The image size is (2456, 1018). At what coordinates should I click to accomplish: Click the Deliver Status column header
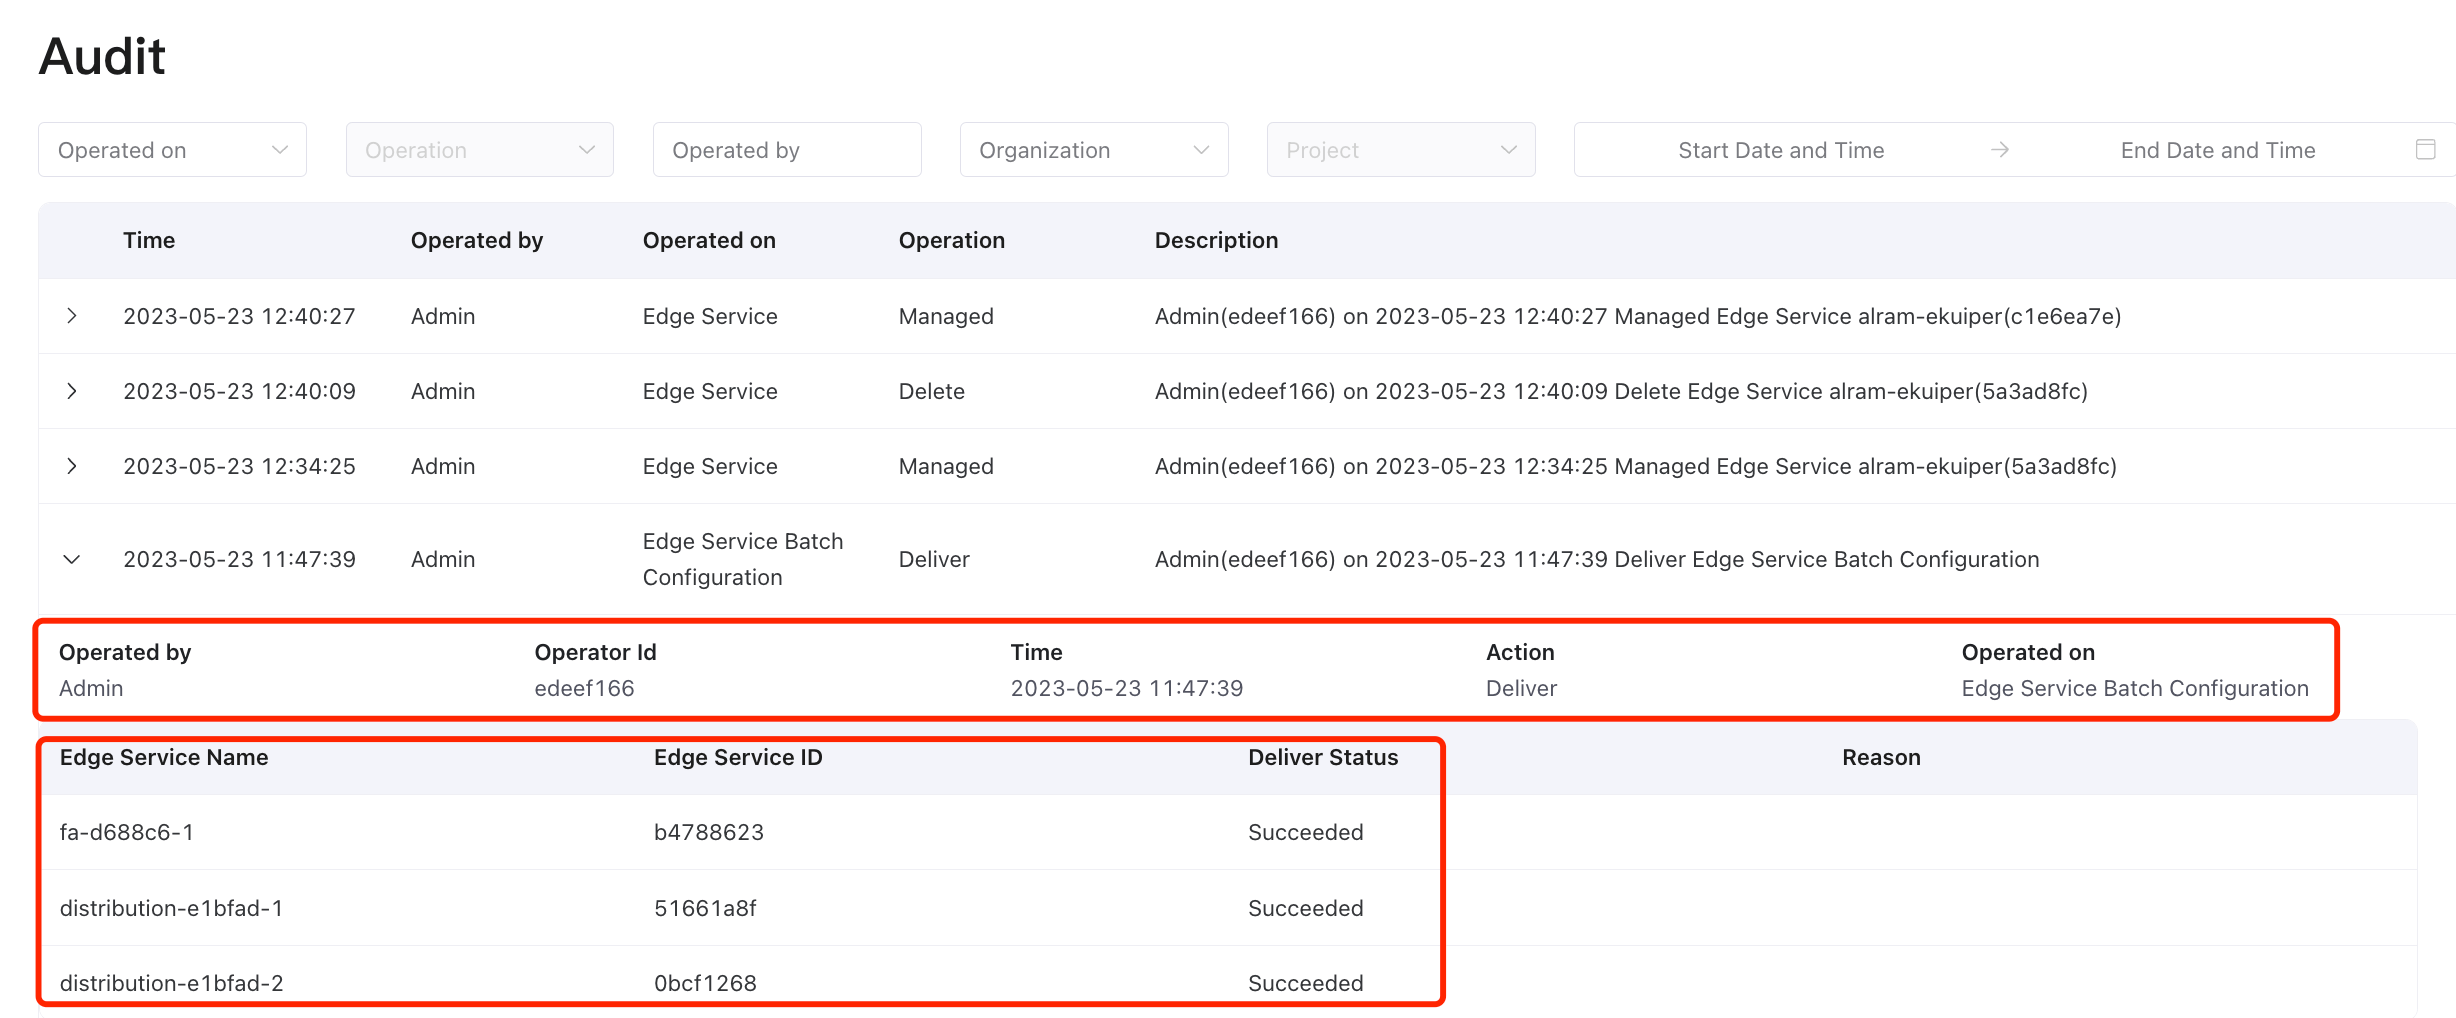[x=1322, y=757]
